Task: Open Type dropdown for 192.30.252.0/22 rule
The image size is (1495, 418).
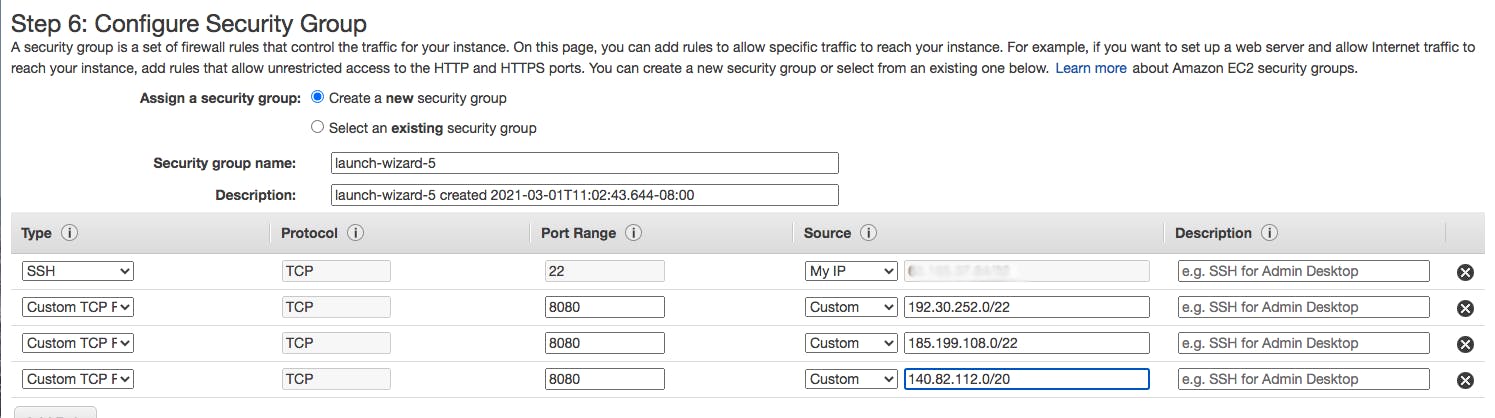Action: click(78, 307)
